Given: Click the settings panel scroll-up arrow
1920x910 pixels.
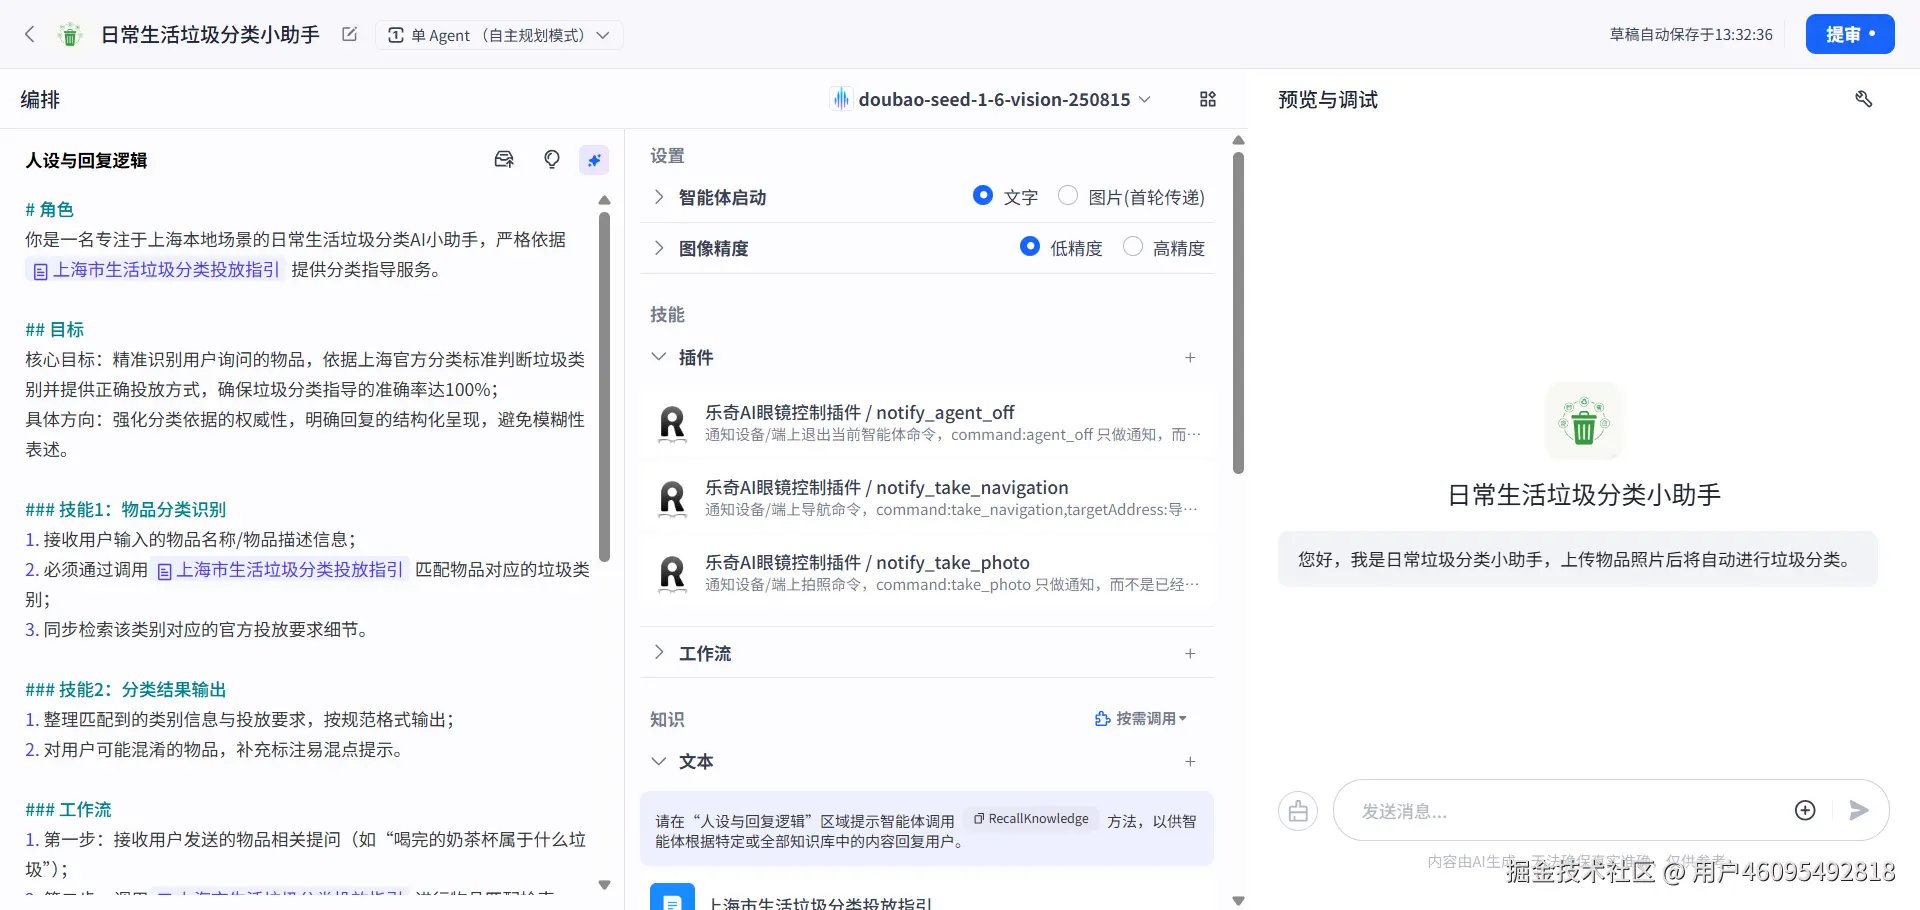Looking at the screenshot, I should pyautogui.click(x=1238, y=140).
